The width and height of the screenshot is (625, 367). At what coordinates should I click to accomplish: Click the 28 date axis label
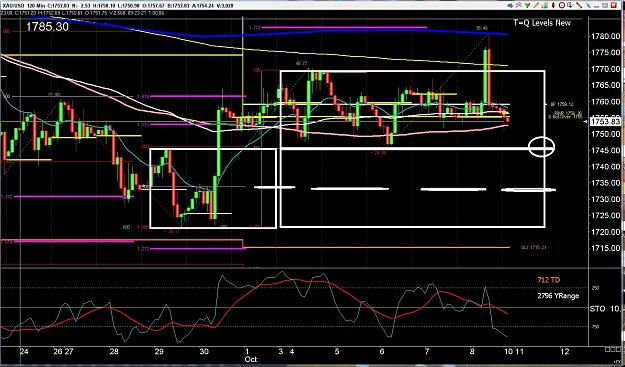pos(114,351)
